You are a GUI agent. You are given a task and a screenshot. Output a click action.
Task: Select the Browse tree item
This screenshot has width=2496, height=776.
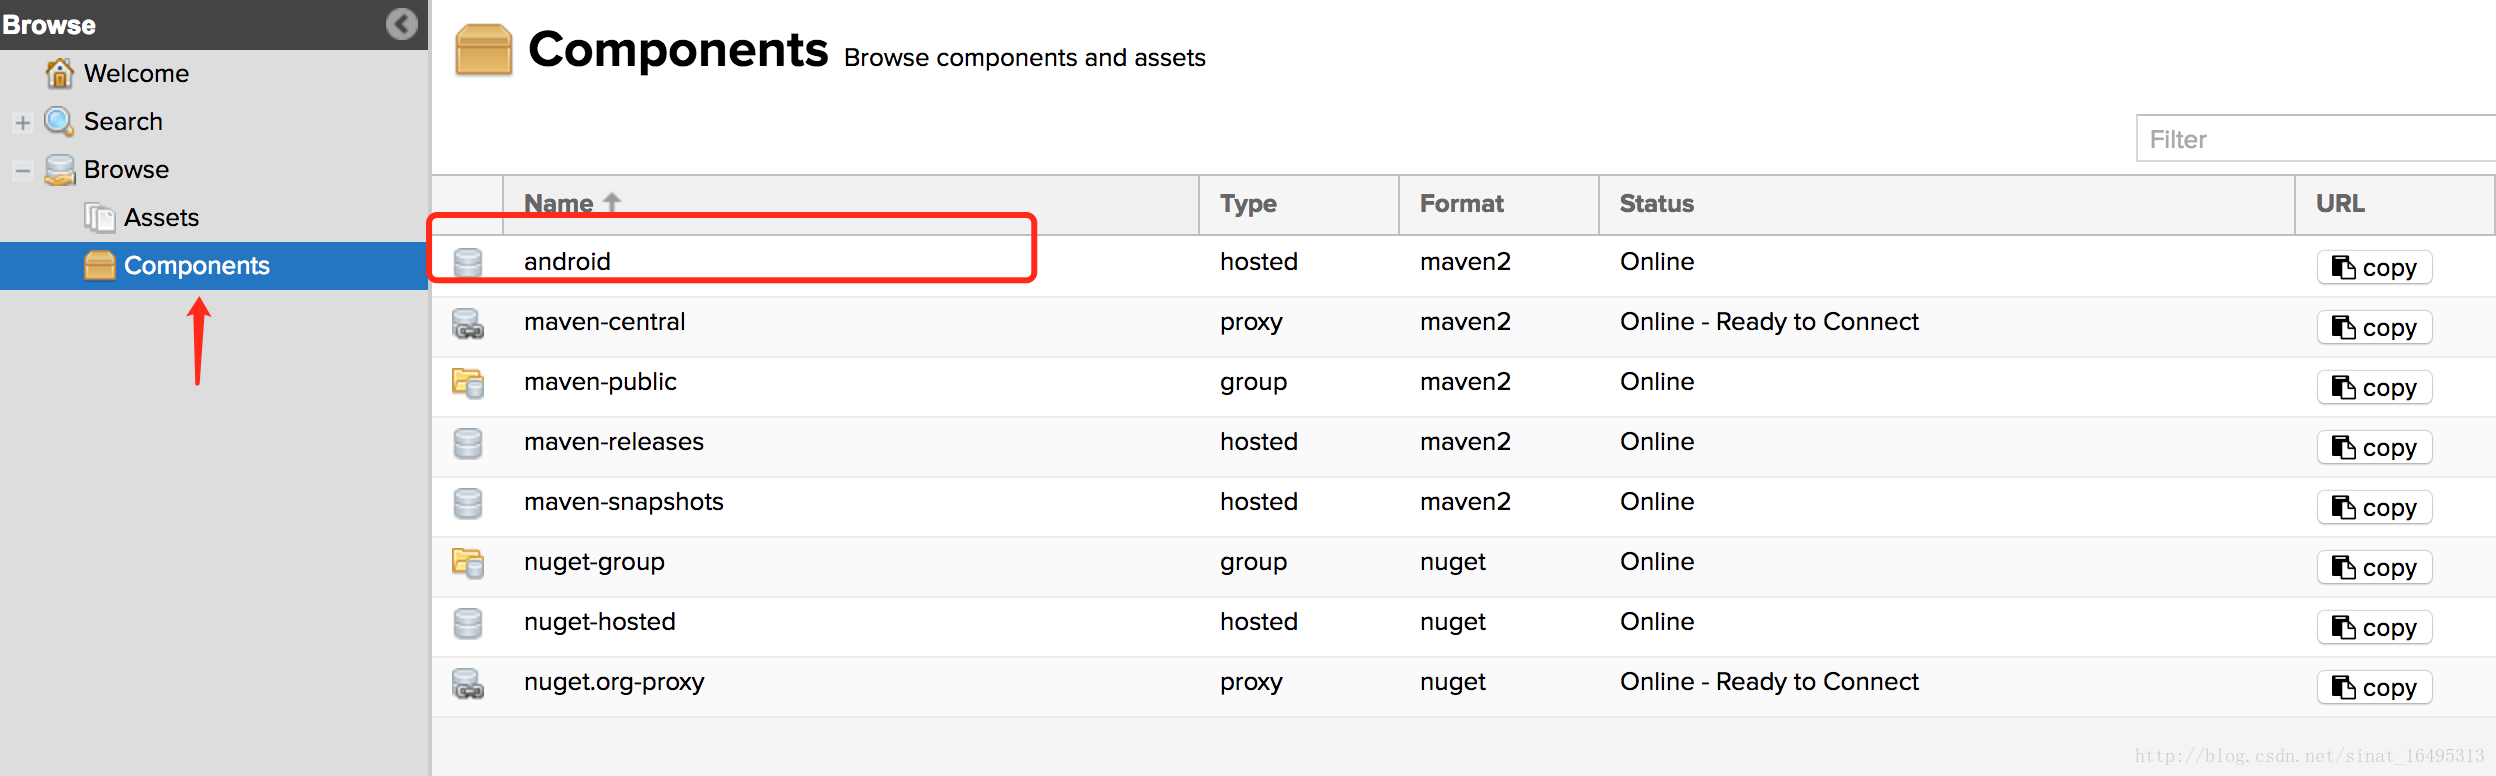pos(126,169)
